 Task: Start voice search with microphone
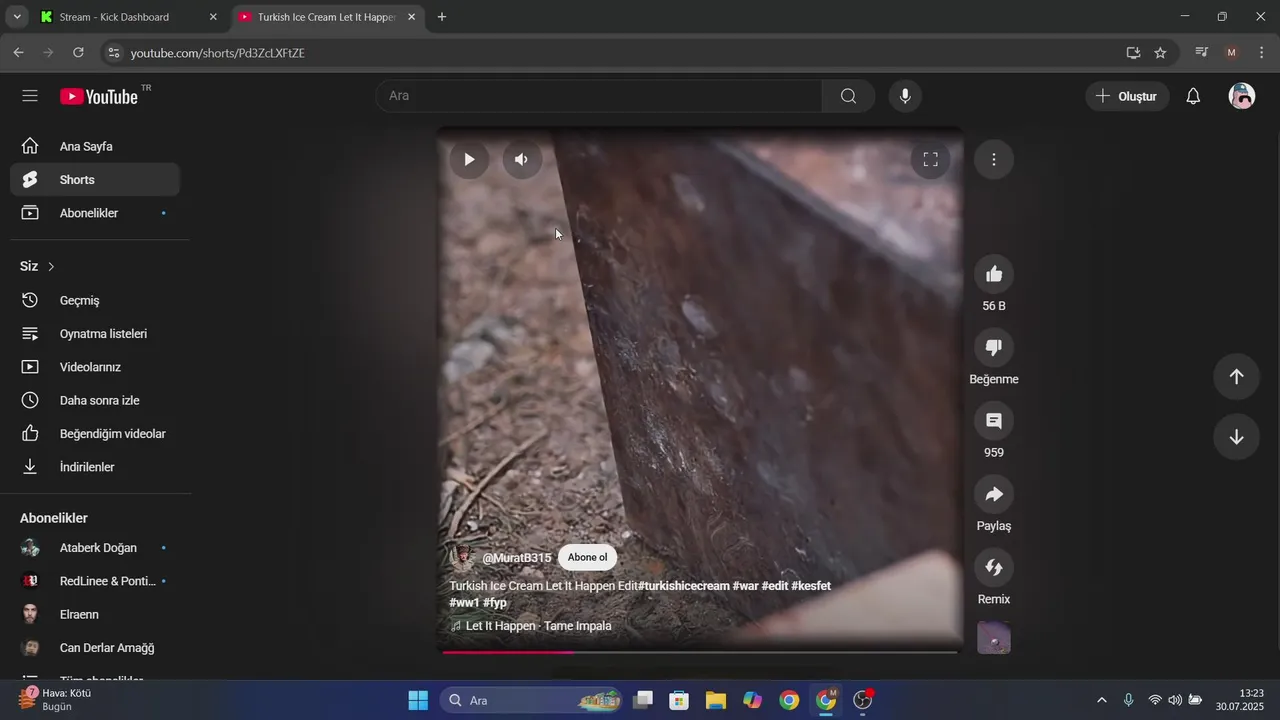(x=905, y=96)
